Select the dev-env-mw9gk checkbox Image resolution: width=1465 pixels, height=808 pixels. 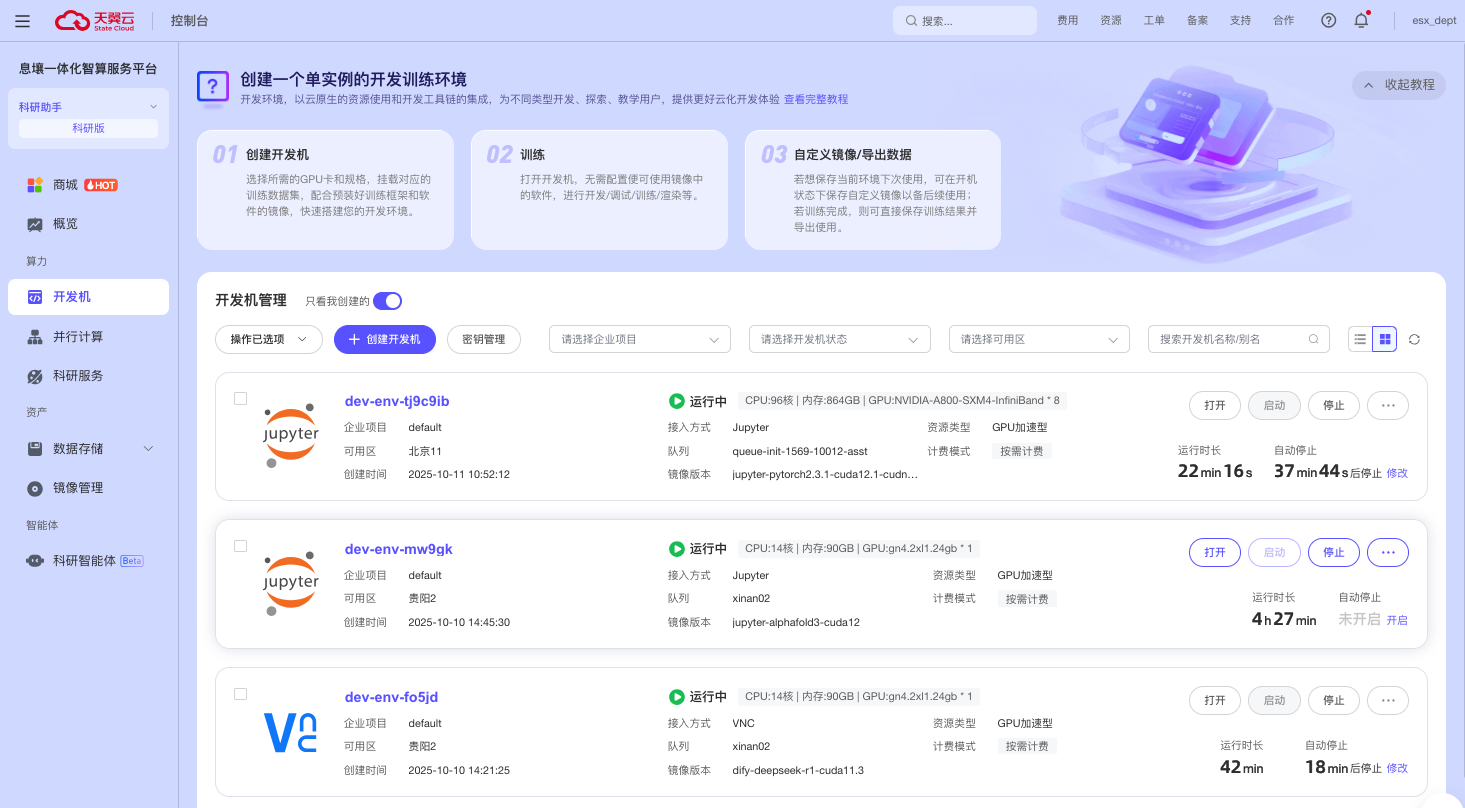pos(240,546)
